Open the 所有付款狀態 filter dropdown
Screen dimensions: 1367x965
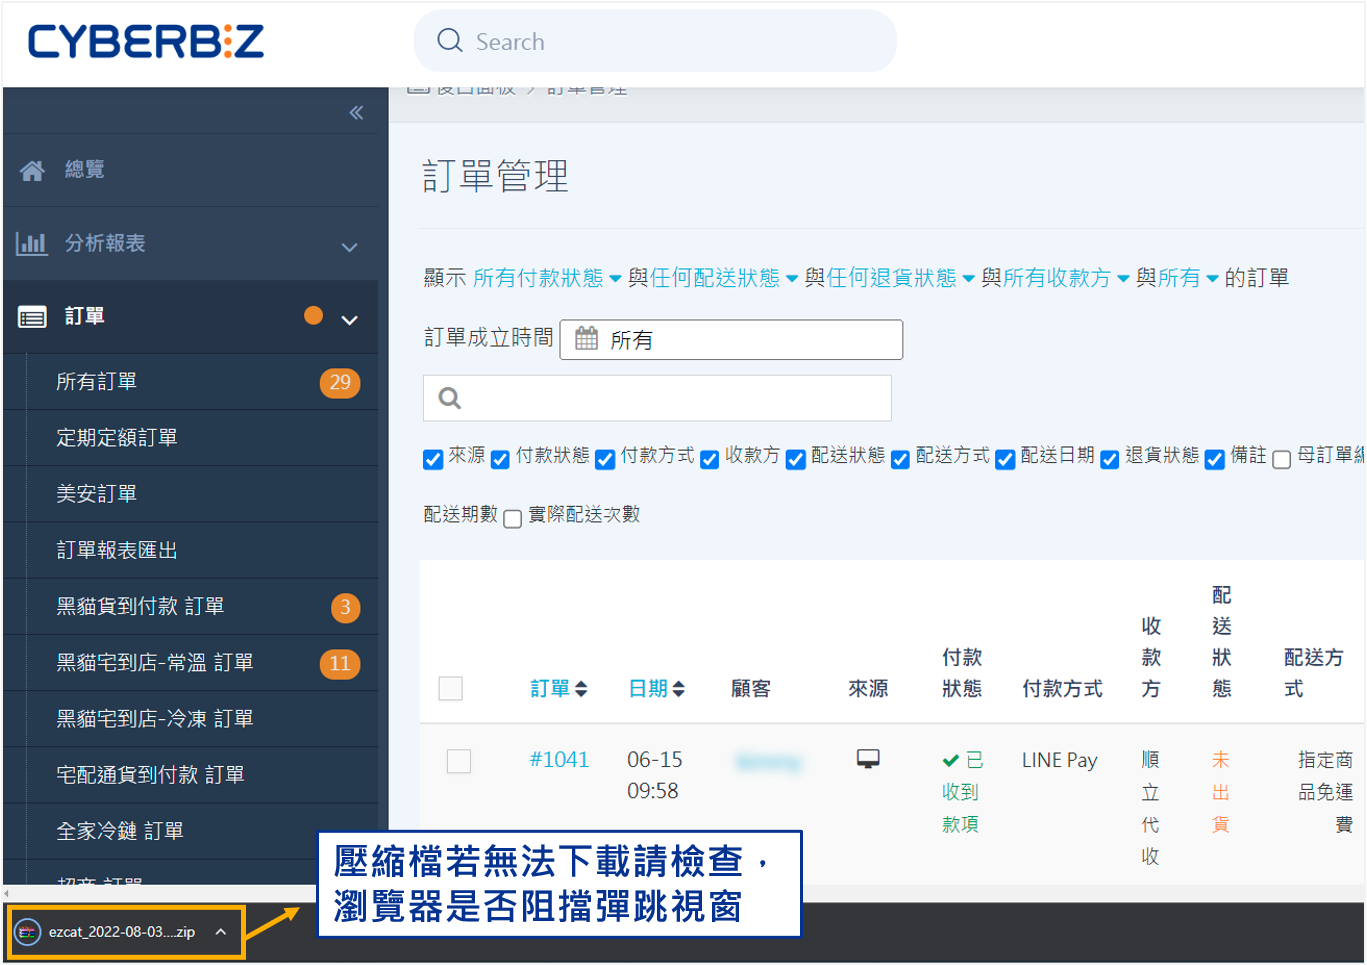point(546,278)
